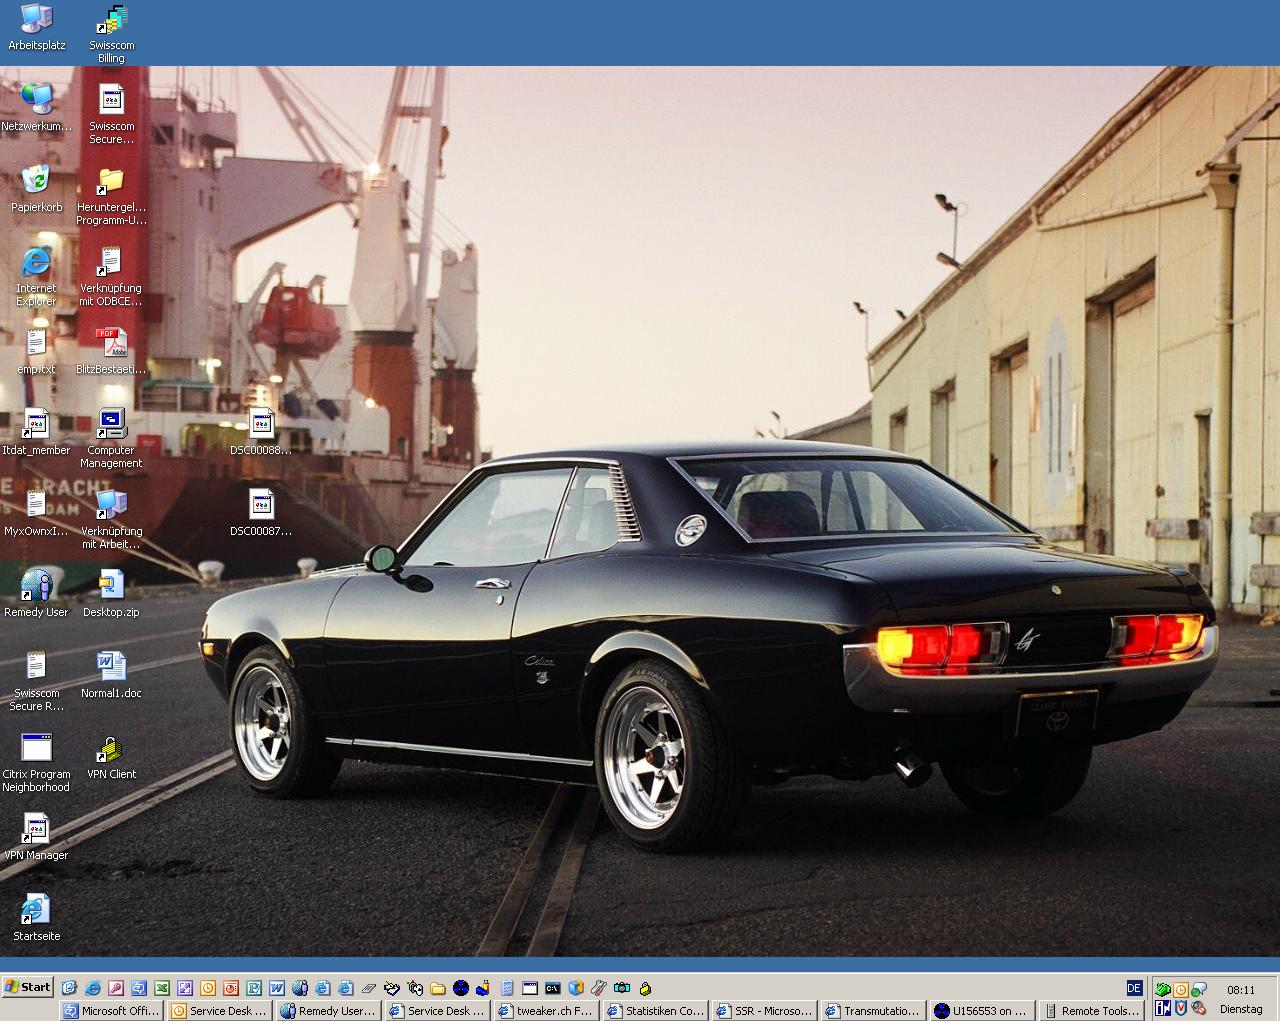Launch the VPN Client shortcut
The height and width of the screenshot is (1021, 1280).
[111, 748]
